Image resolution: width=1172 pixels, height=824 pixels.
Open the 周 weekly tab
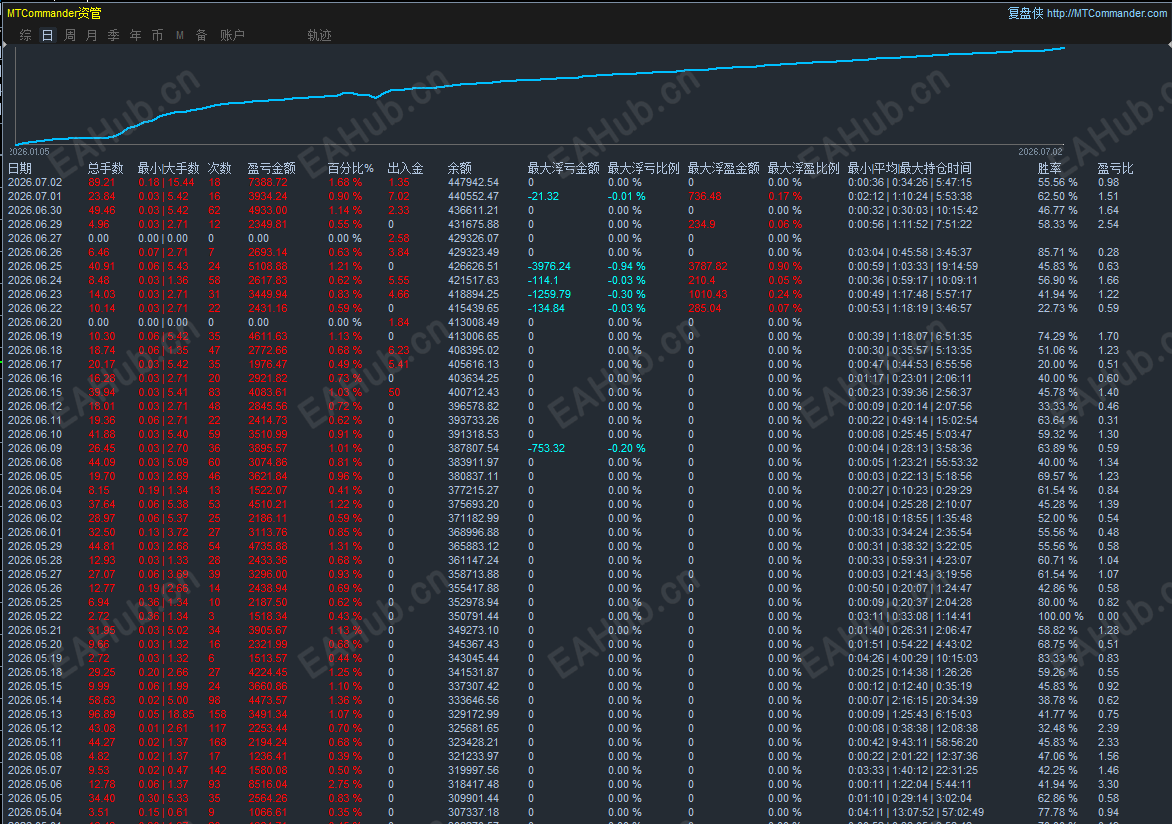(x=70, y=35)
